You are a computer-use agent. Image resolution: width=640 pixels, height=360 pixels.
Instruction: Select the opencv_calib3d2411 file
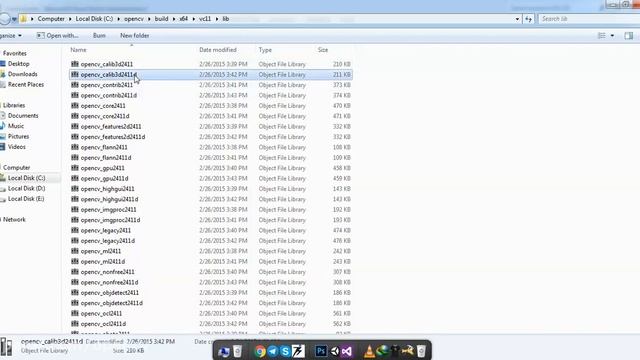[x=107, y=64]
